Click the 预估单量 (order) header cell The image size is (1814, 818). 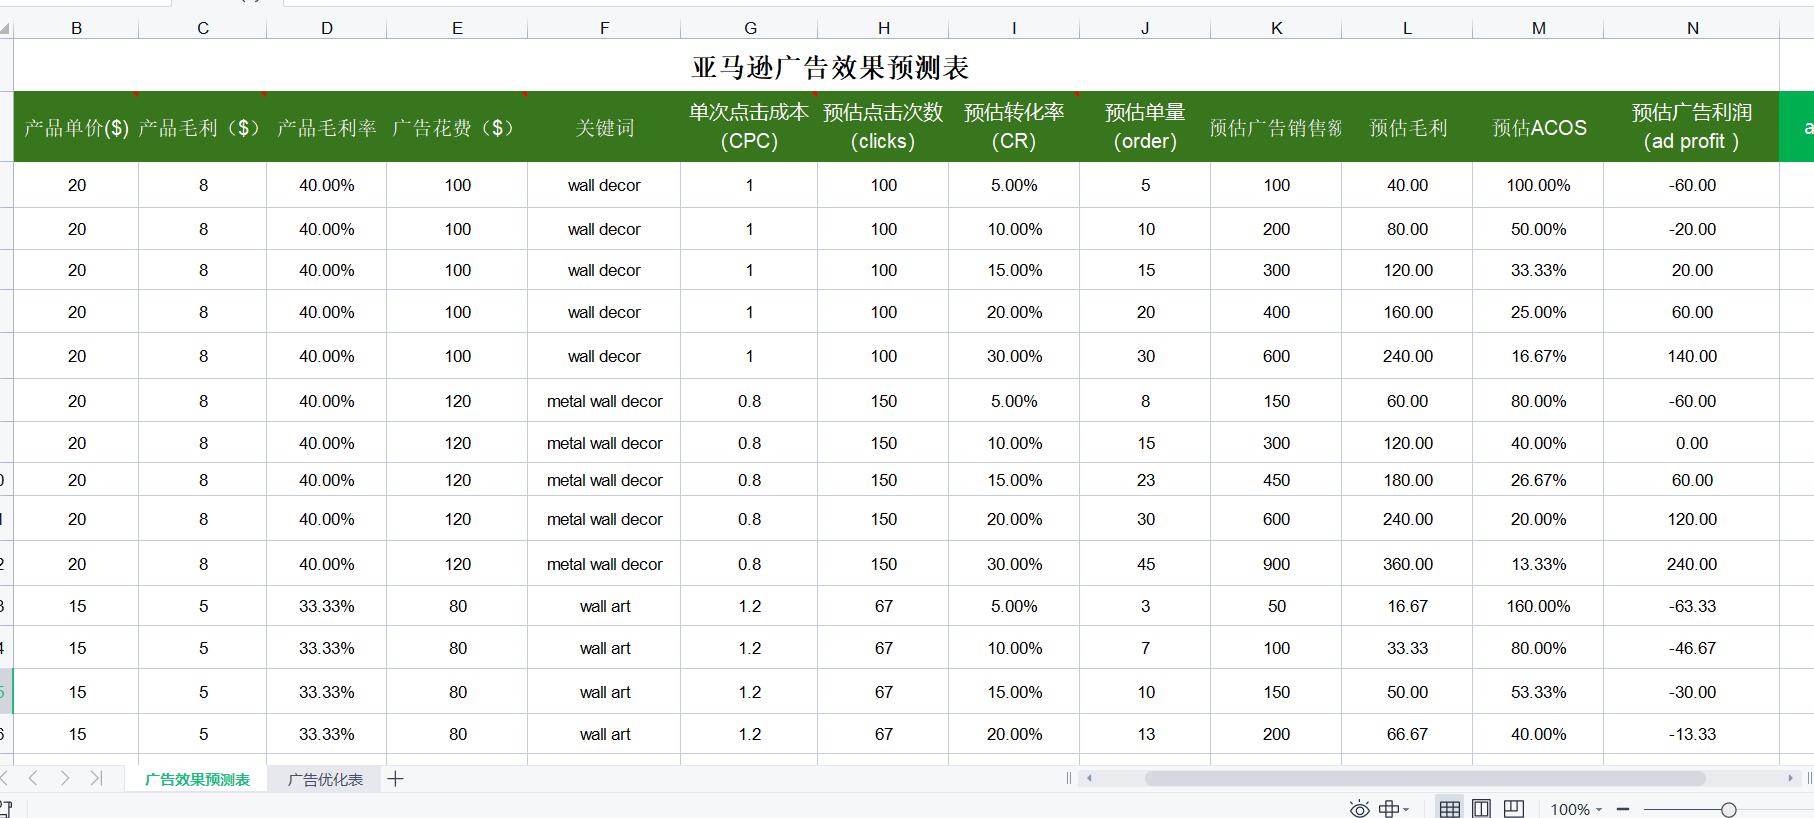(1145, 127)
